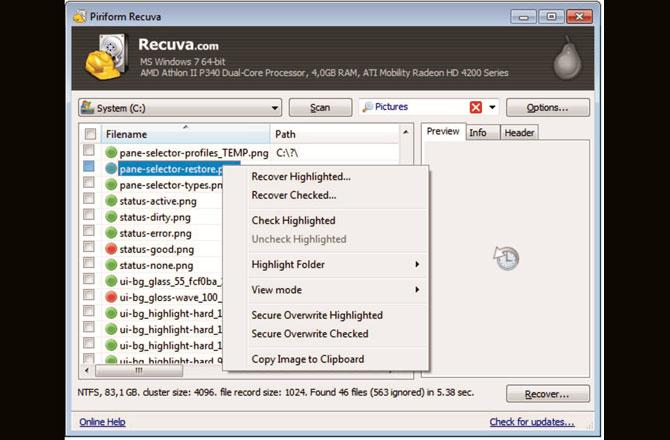Click the green status dot beside status-dirty.png
This screenshot has width=670, height=440.
click(111, 217)
